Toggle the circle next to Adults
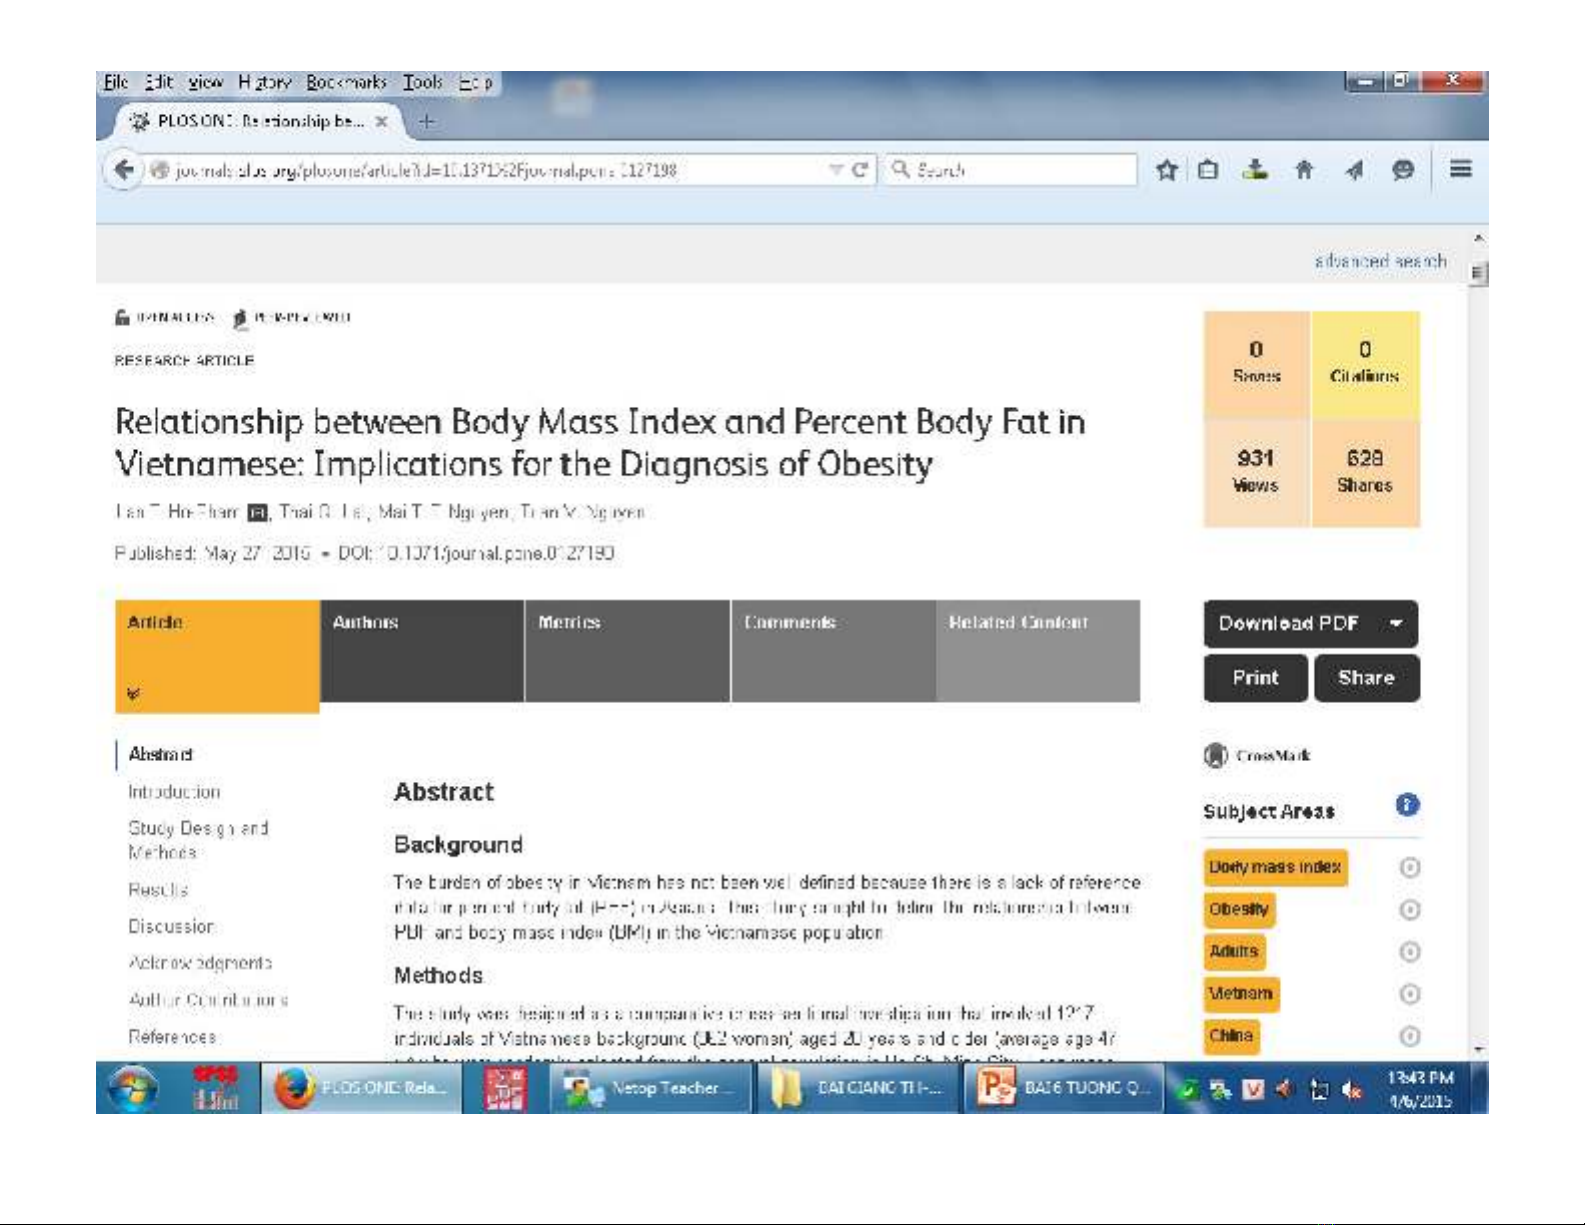 1409,952
